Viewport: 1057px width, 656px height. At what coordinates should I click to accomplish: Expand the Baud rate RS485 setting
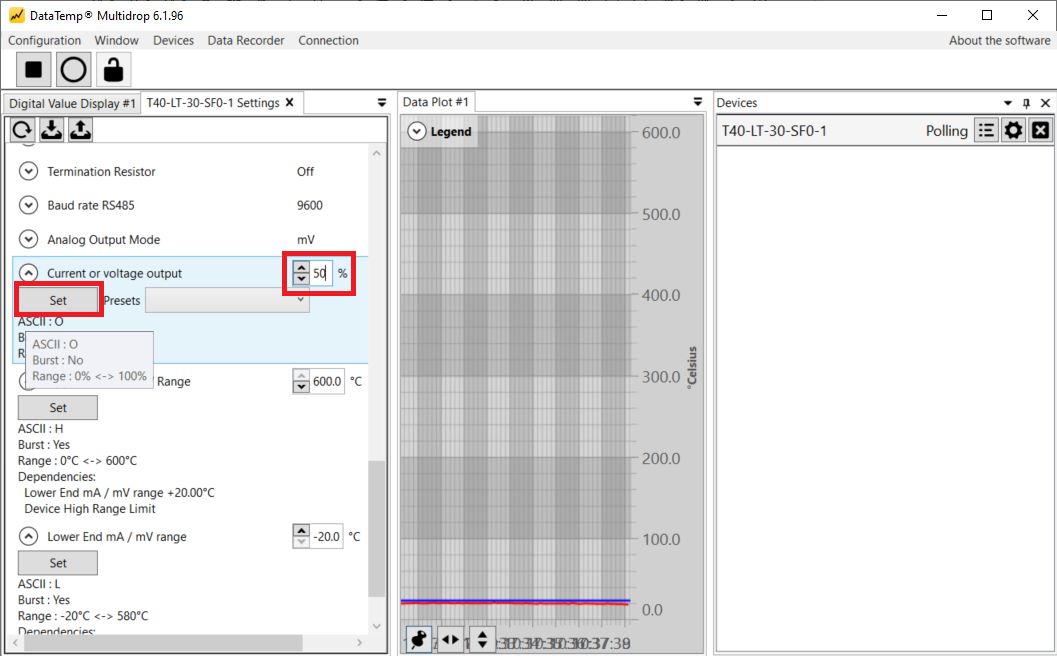tap(28, 205)
